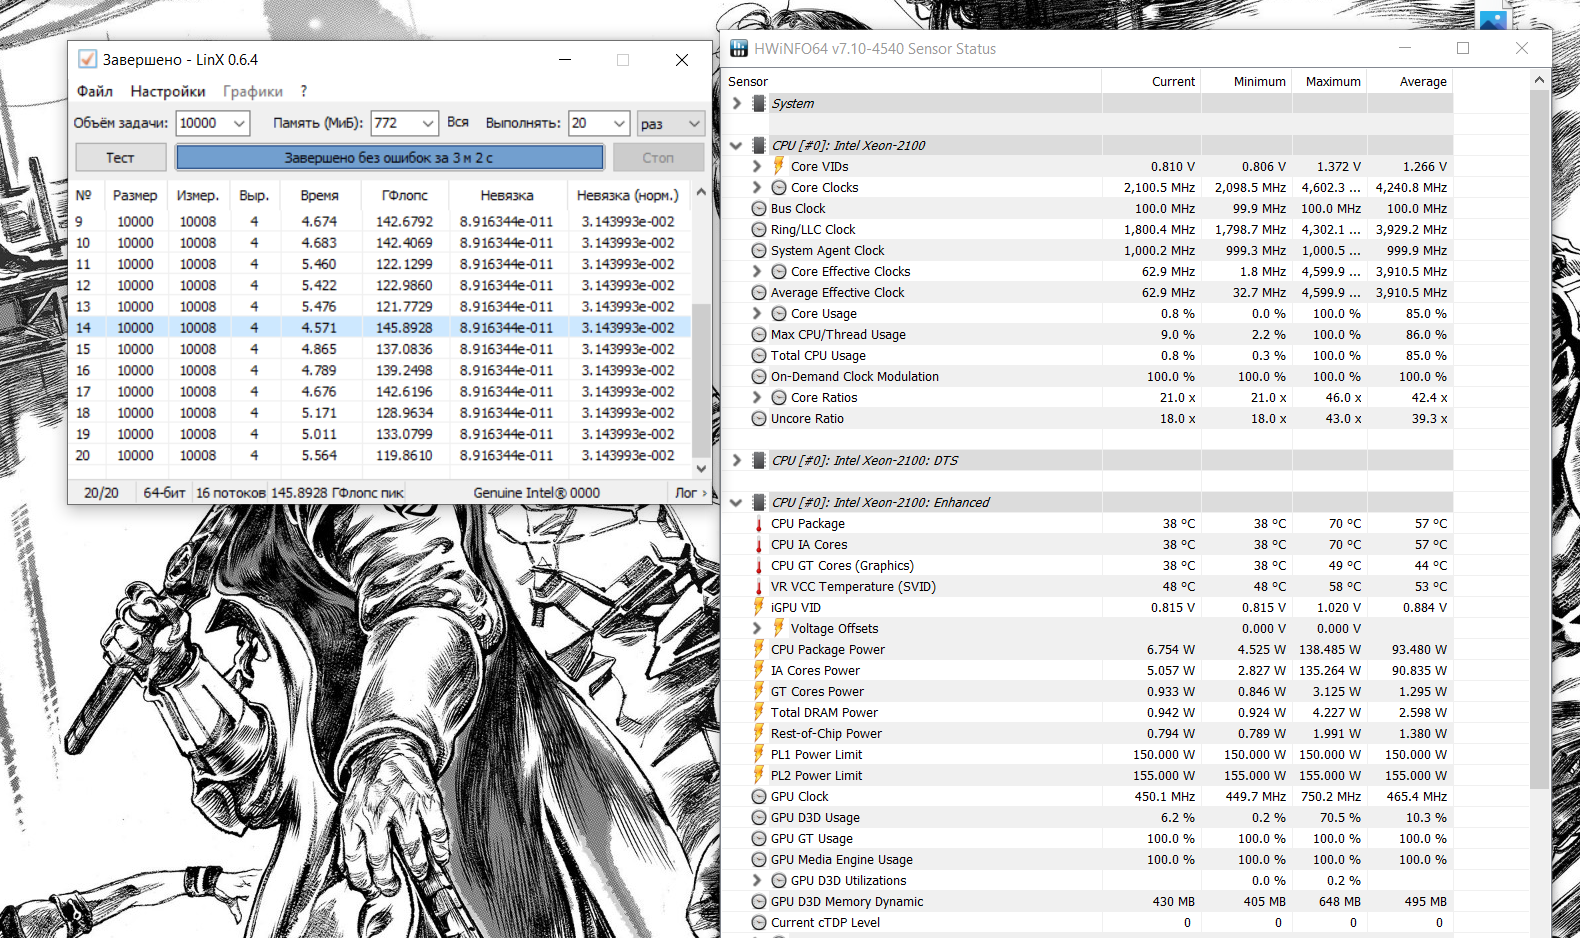Select the lightning icon beside iGPU VID
The height and width of the screenshot is (938, 1580).
coord(759,607)
